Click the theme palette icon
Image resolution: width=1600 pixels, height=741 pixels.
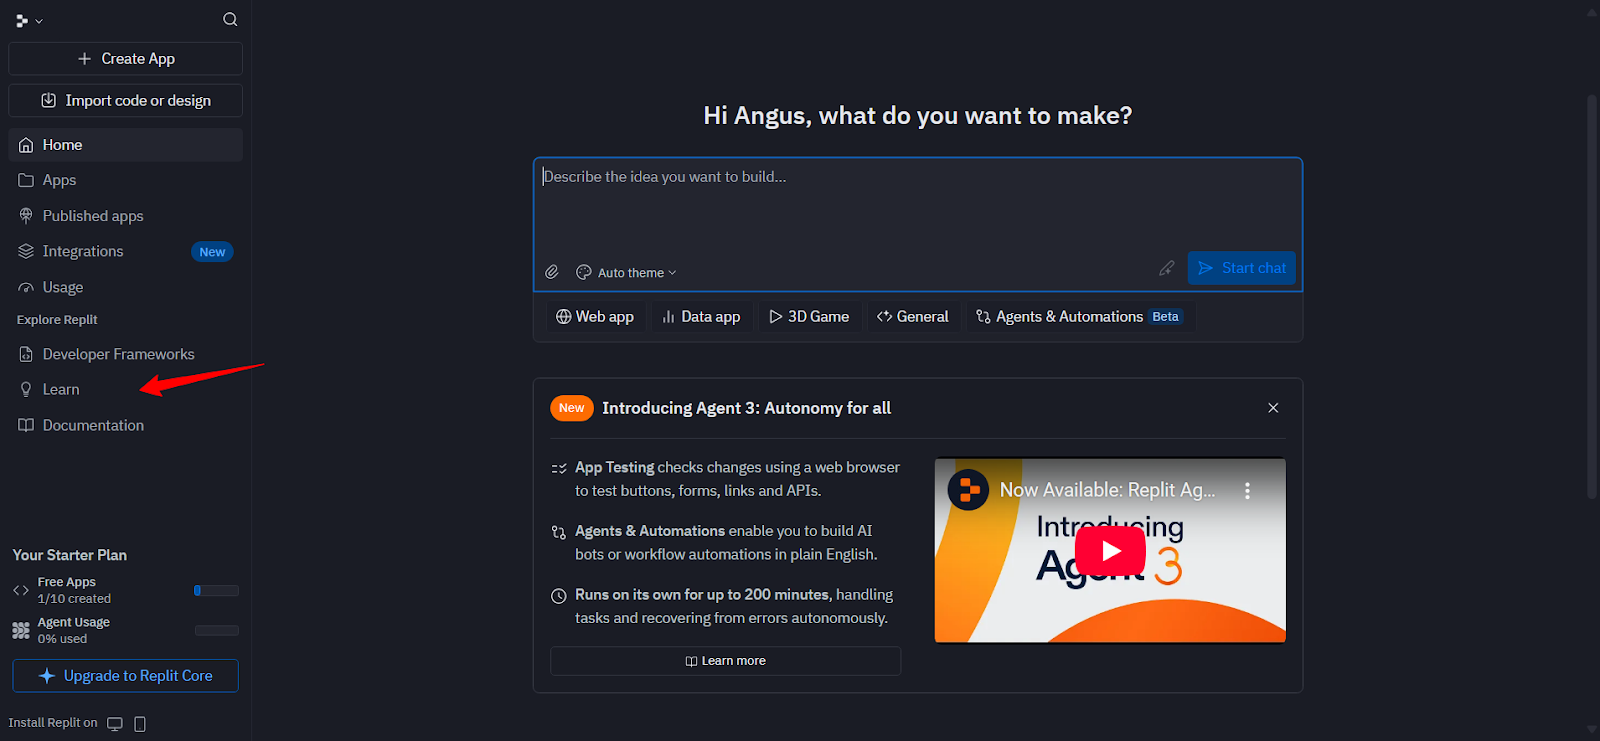point(584,272)
